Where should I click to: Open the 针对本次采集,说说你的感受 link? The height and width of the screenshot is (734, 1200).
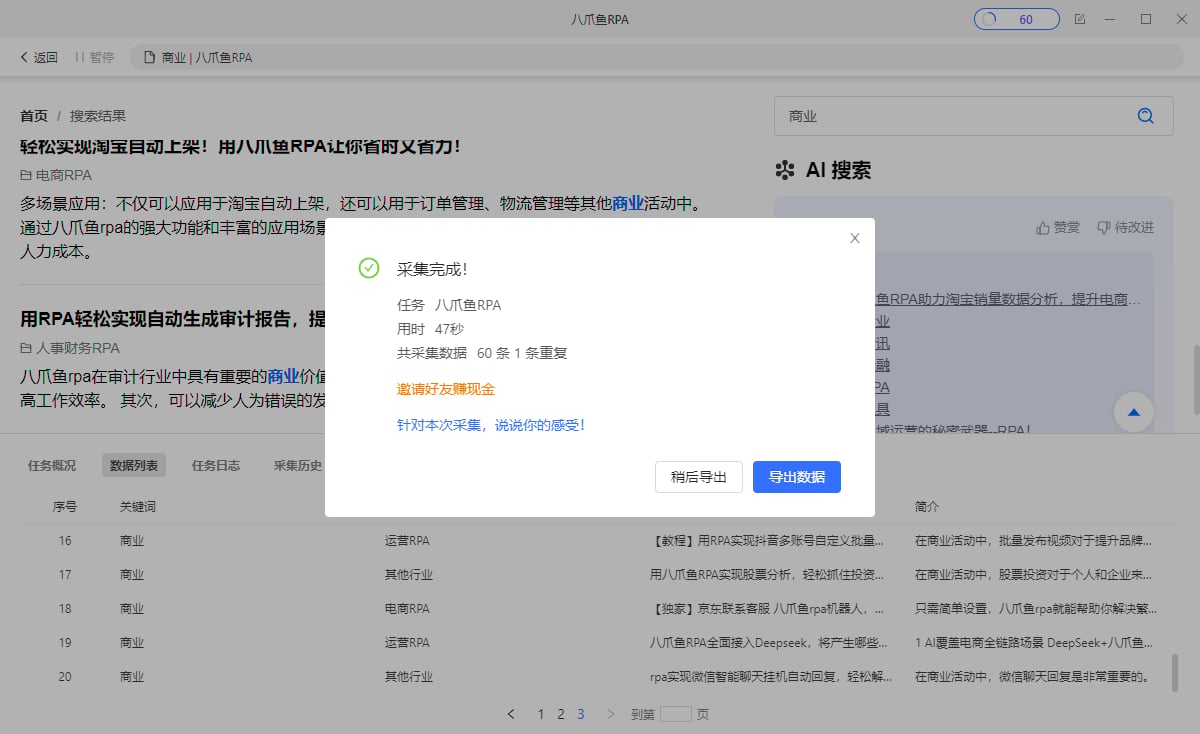[491, 425]
